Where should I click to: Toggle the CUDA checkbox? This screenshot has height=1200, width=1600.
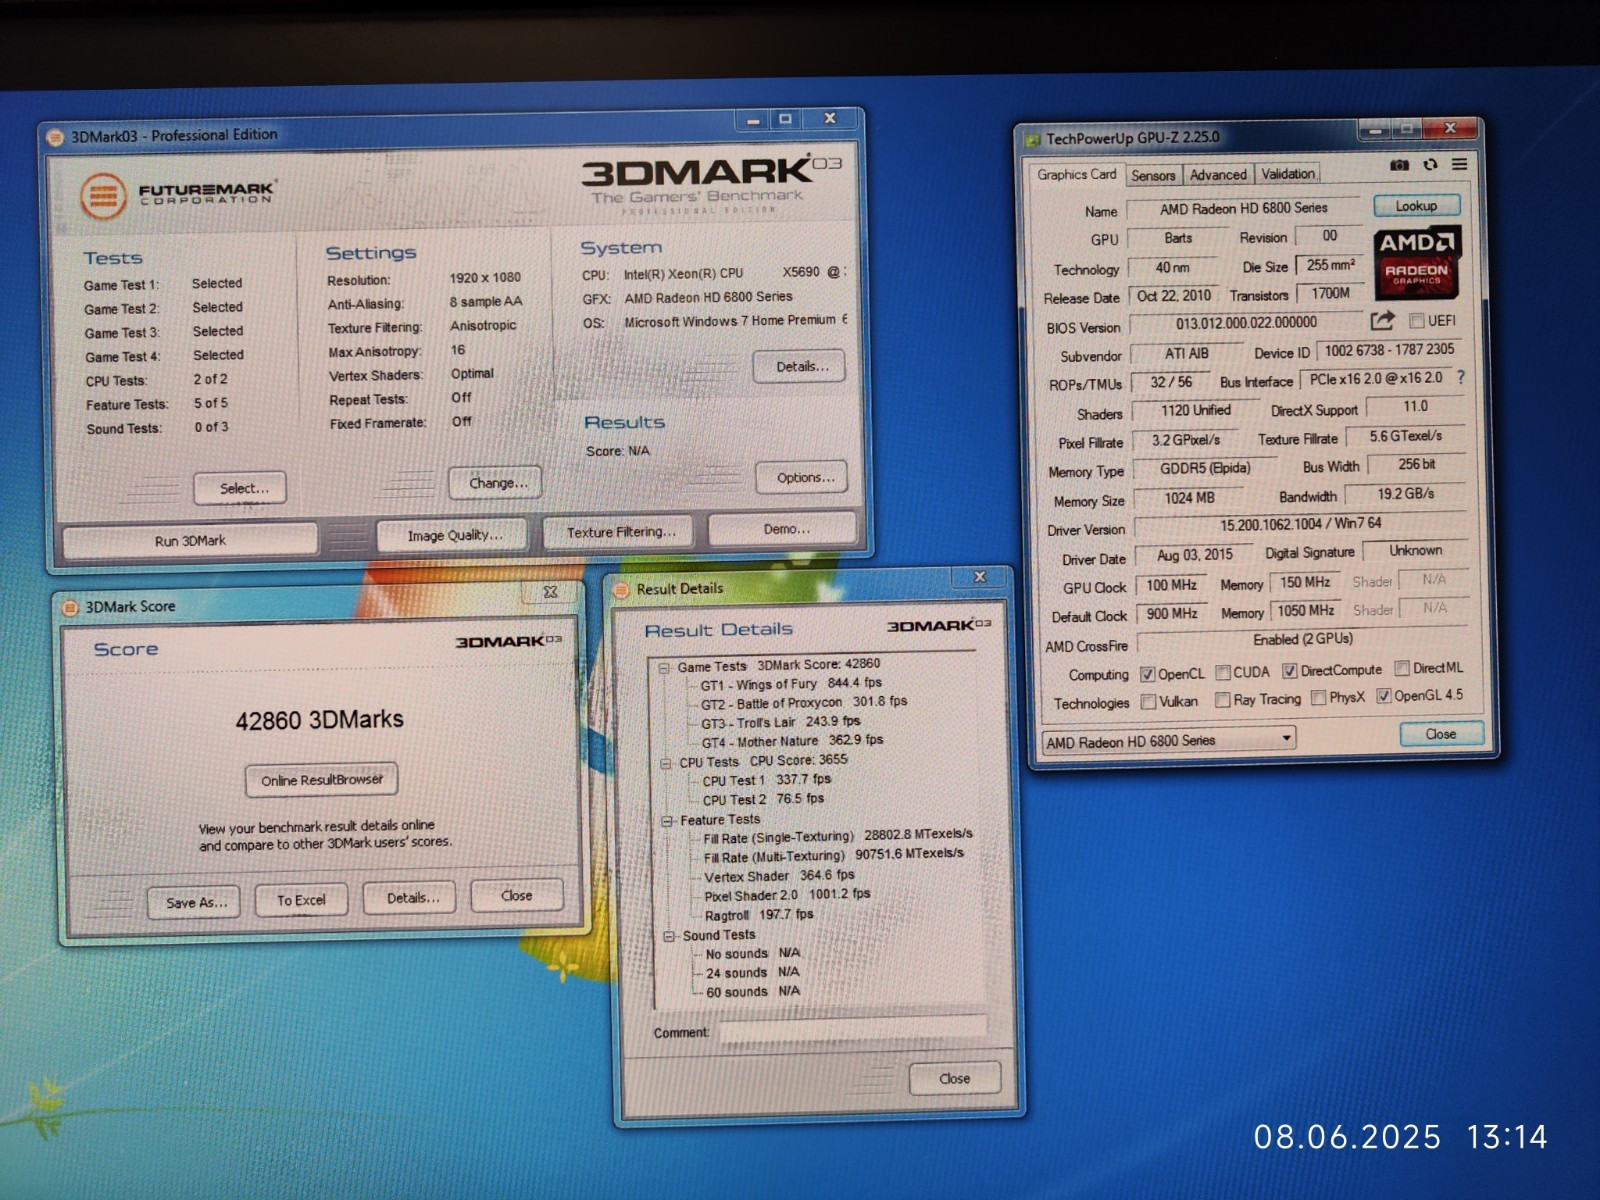(x=1222, y=672)
